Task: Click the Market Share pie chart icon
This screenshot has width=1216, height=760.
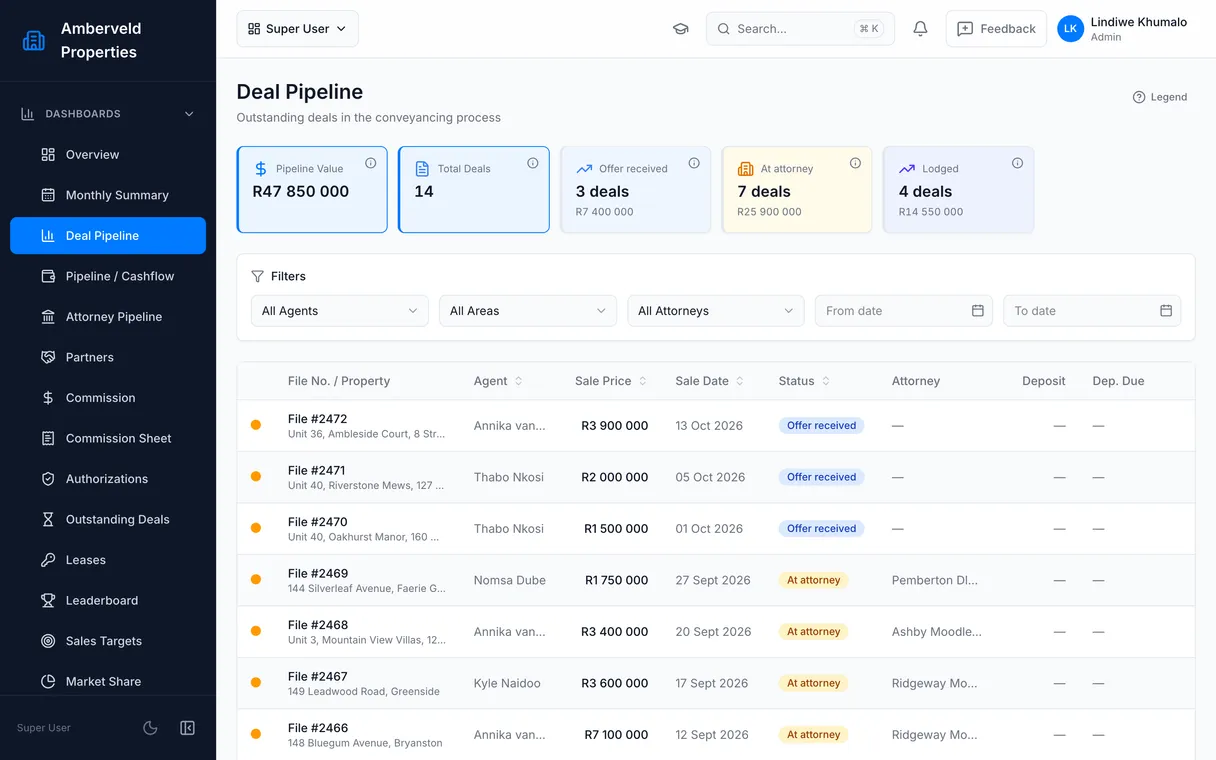Action: click(x=48, y=681)
